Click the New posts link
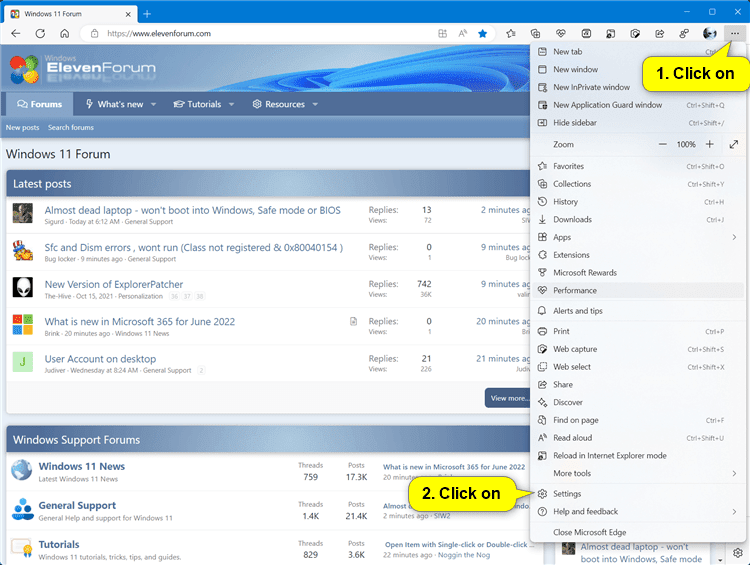The width and height of the screenshot is (750, 565). 22,127
